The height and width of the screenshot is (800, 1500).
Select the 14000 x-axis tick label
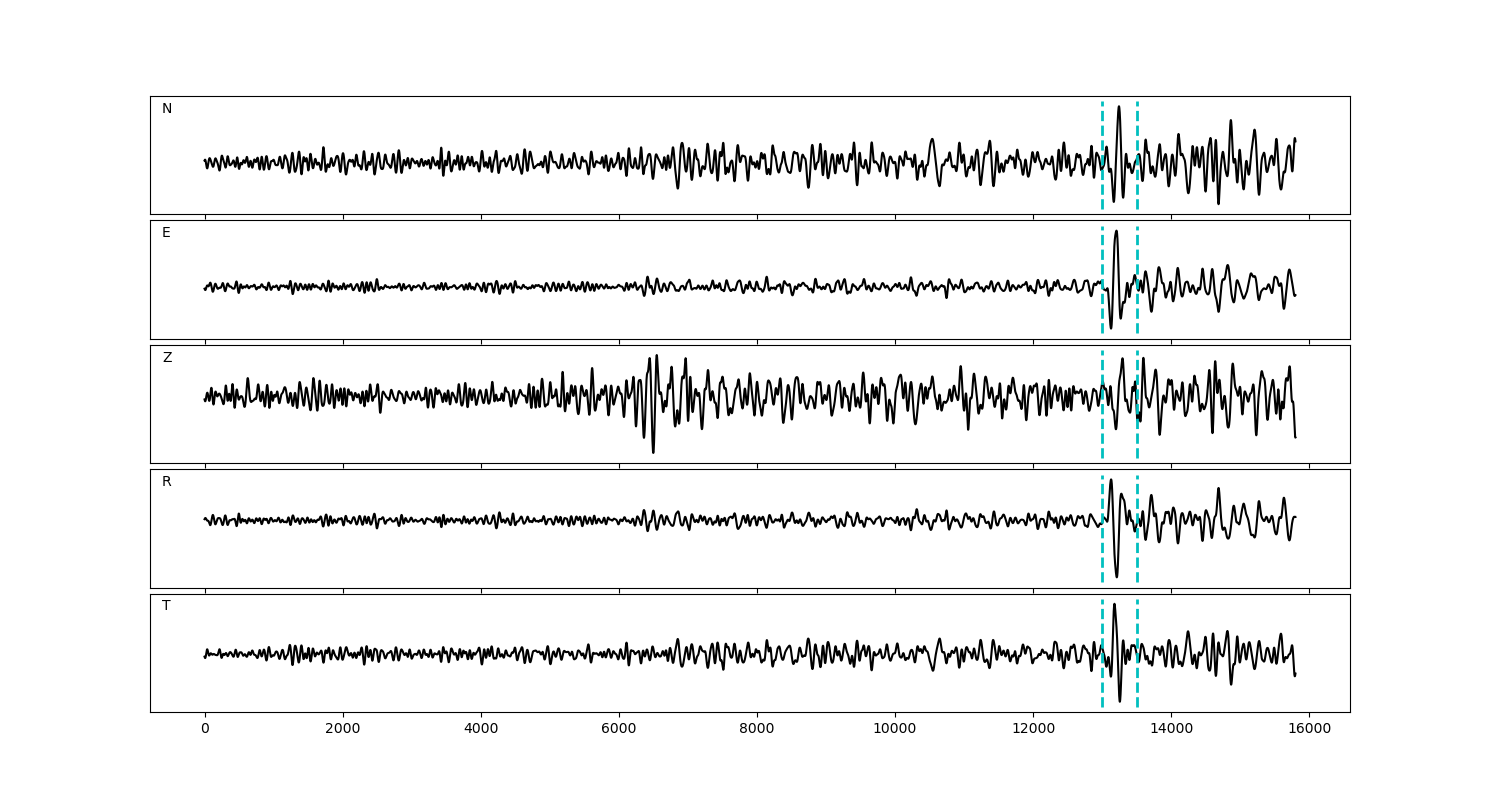pos(1170,730)
